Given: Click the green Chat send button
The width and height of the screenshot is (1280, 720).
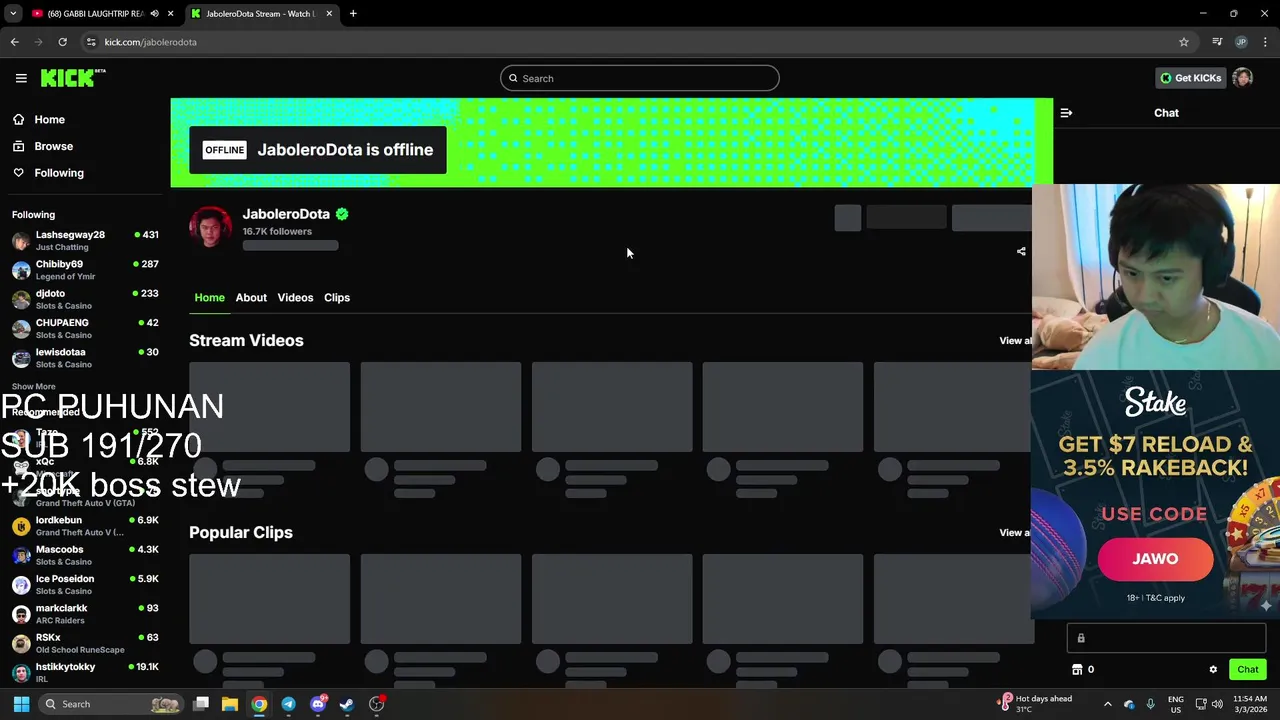Looking at the screenshot, I should [x=1247, y=670].
